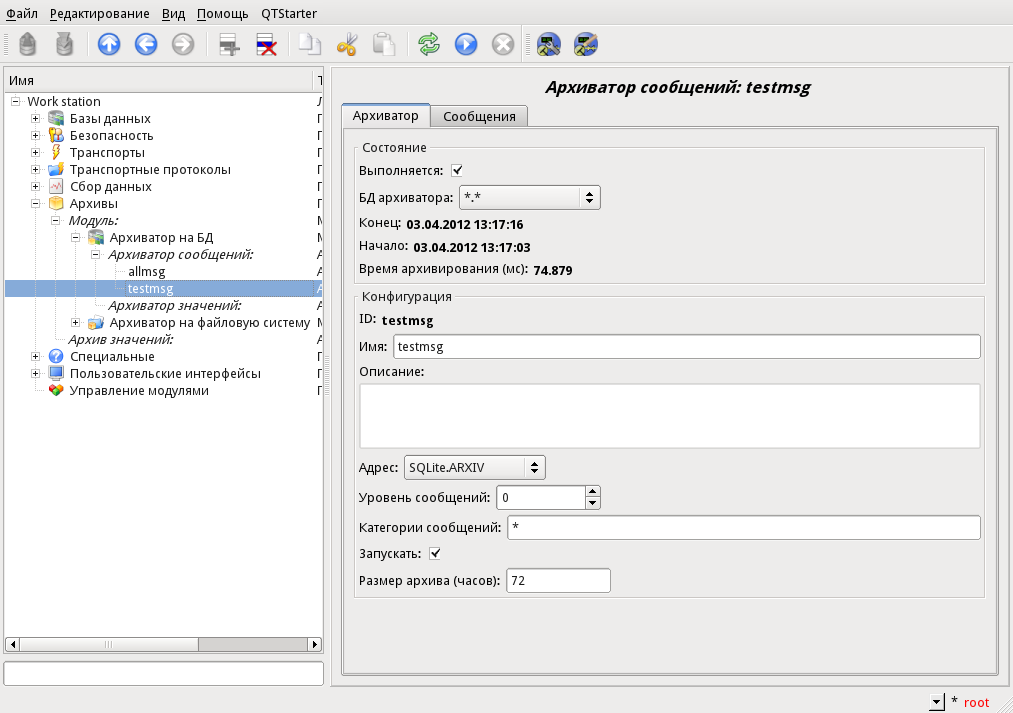This screenshot has height=713, width=1013.
Task: Expand the Базы данных tree node
Action: click(36, 118)
